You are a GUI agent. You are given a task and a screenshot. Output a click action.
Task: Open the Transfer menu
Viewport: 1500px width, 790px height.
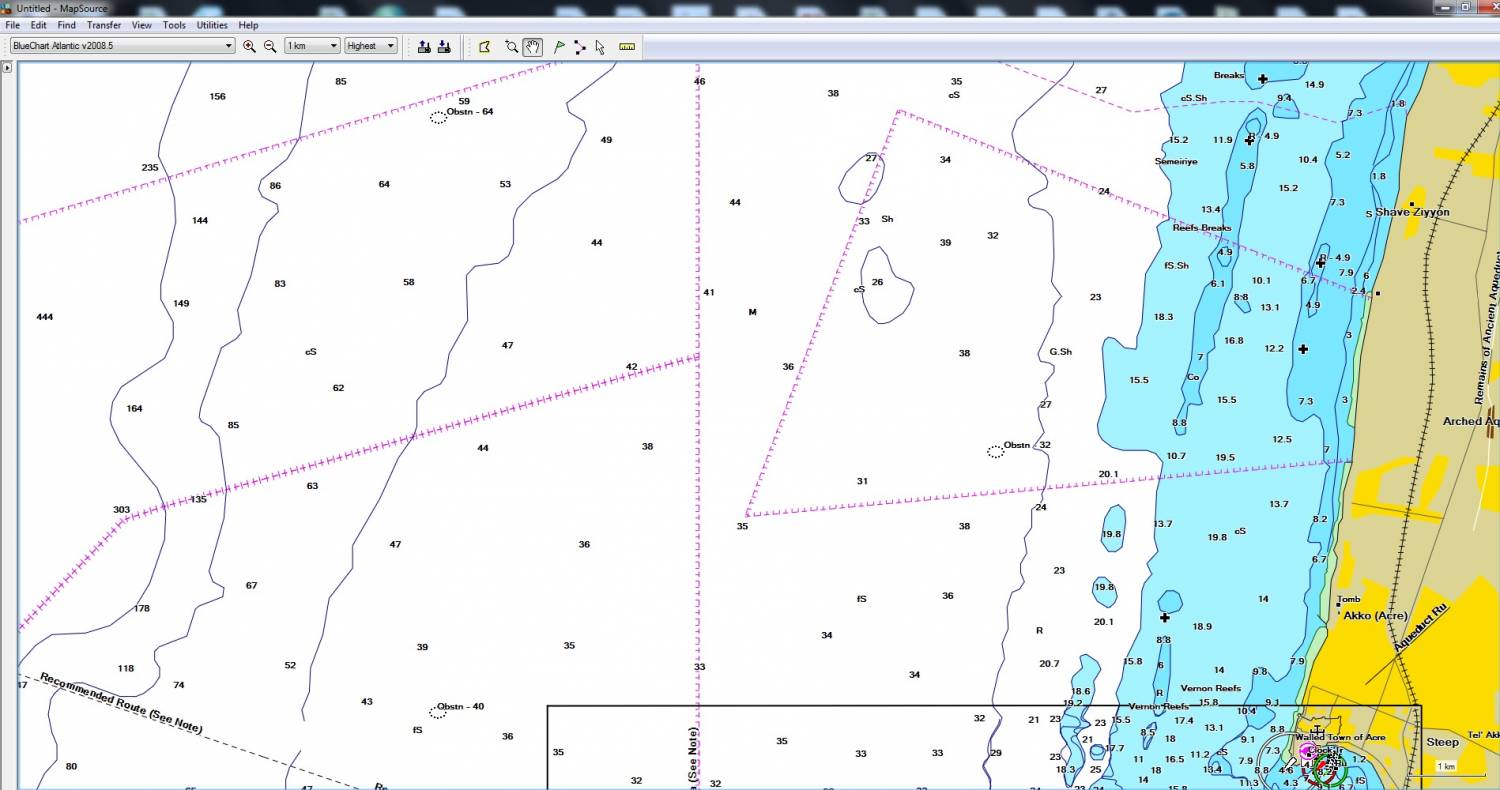pyautogui.click(x=103, y=25)
